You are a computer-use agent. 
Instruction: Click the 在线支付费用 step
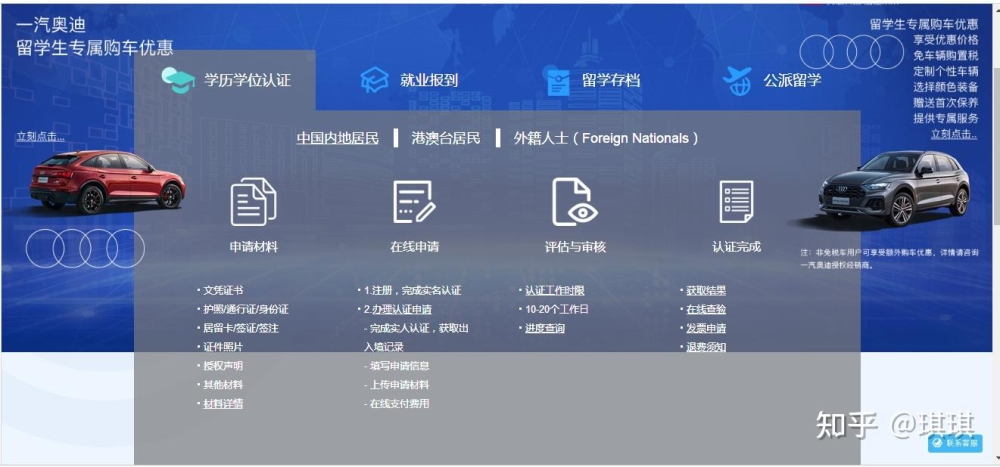(x=399, y=404)
